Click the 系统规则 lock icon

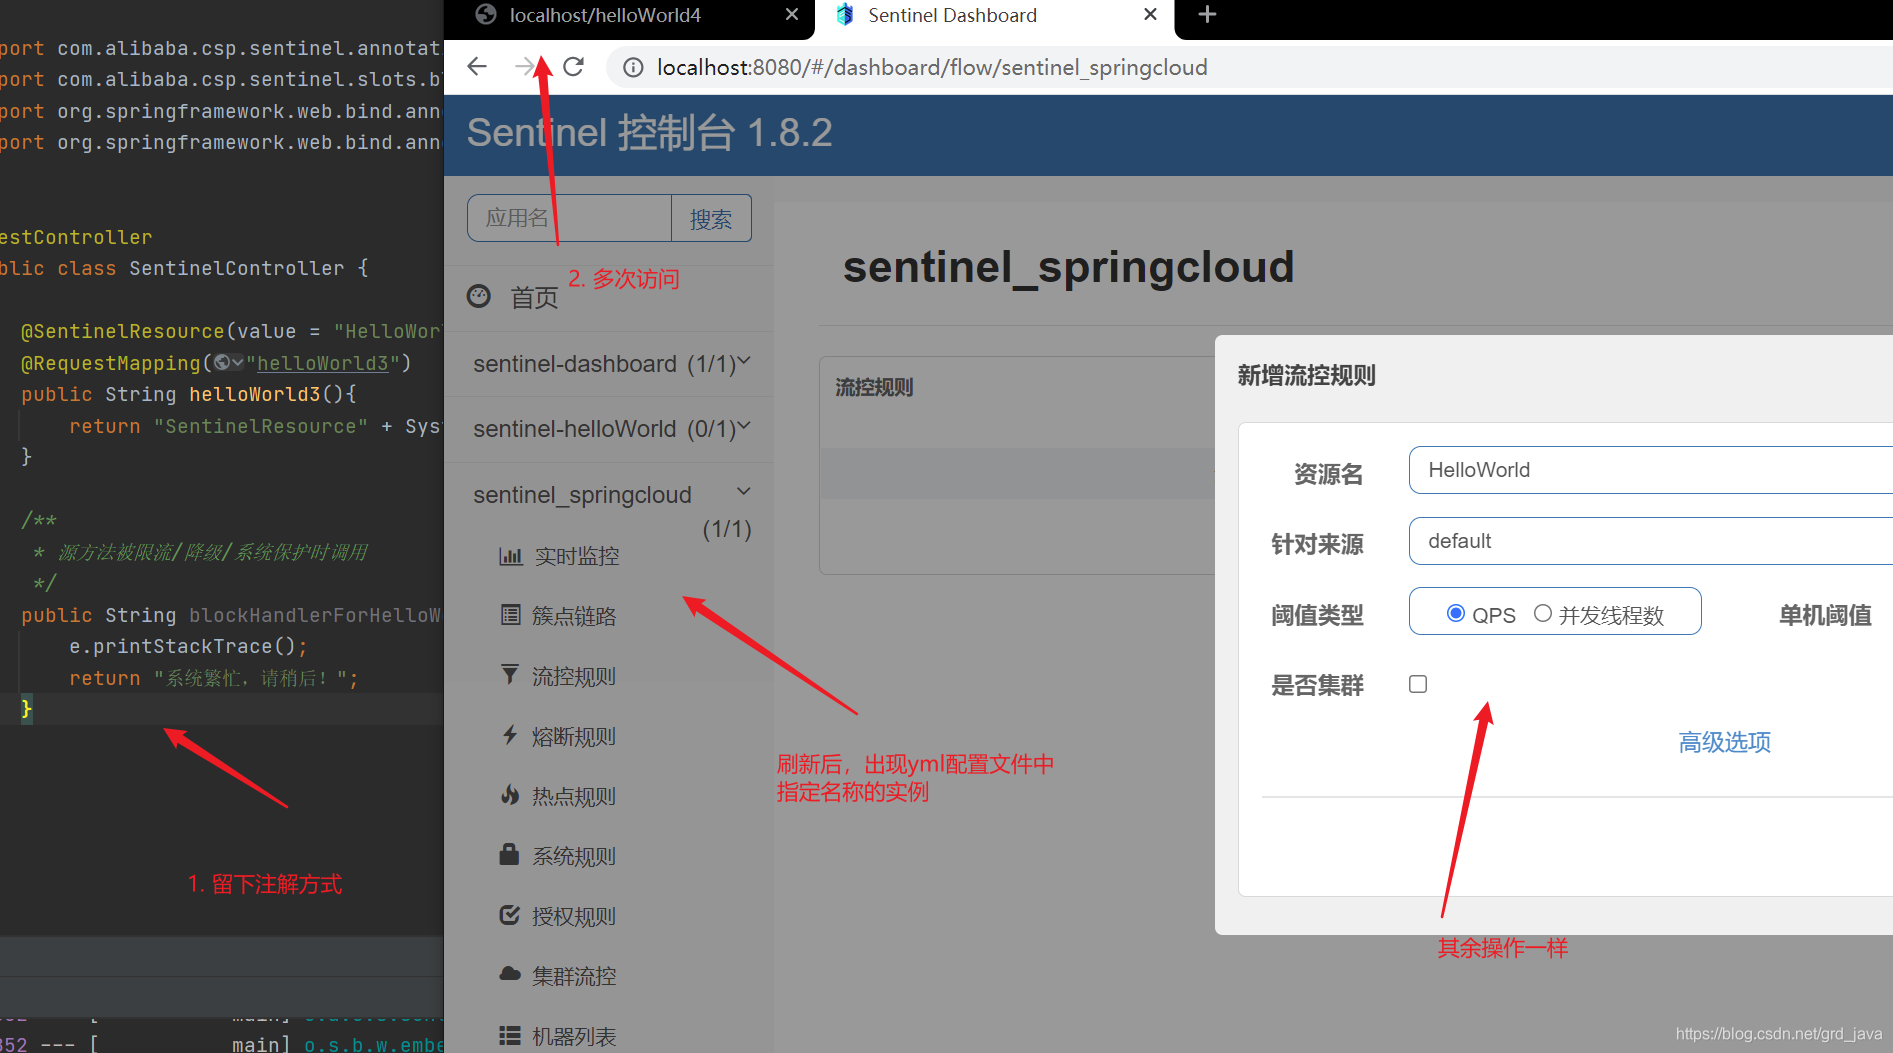click(x=509, y=854)
